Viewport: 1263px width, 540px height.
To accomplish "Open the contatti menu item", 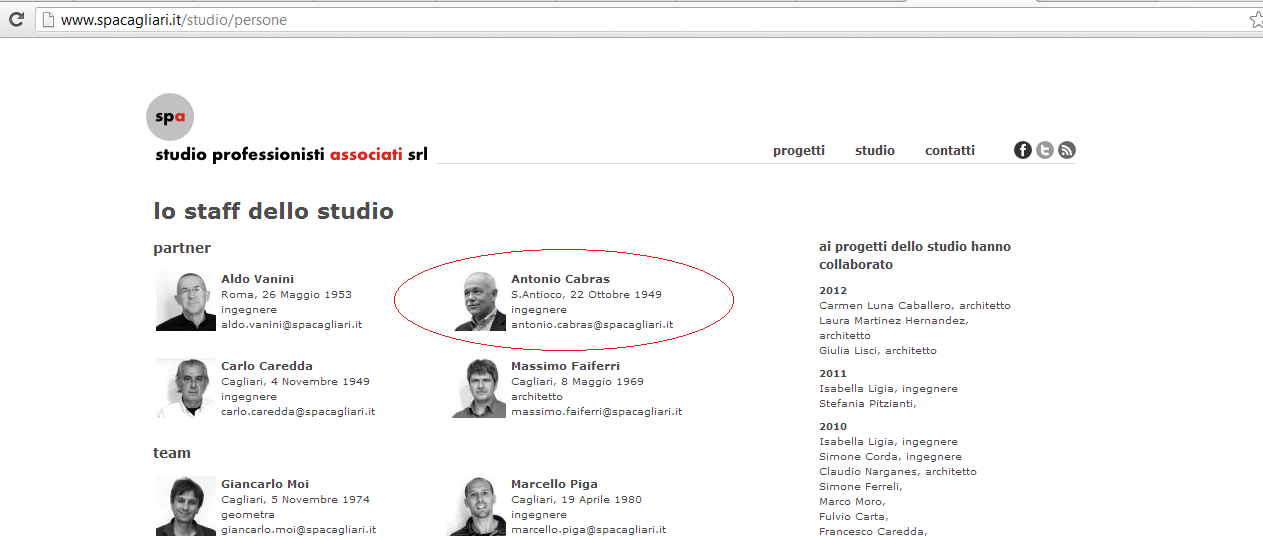I will pyautogui.click(x=950, y=150).
